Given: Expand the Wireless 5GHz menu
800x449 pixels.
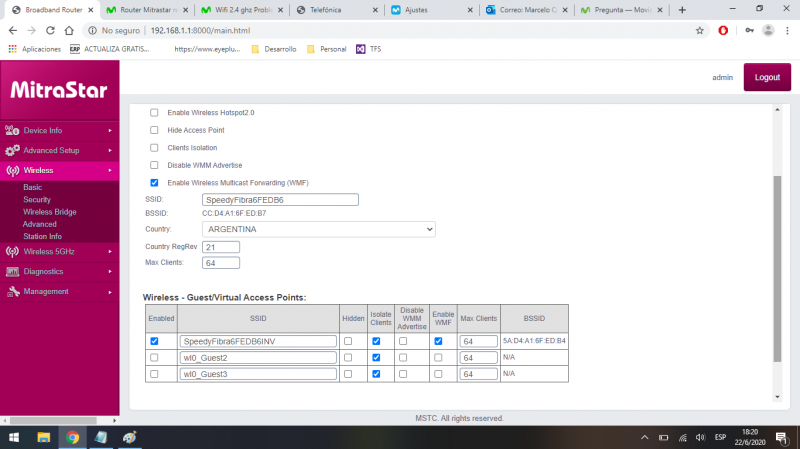Looking at the screenshot, I should pos(59,252).
